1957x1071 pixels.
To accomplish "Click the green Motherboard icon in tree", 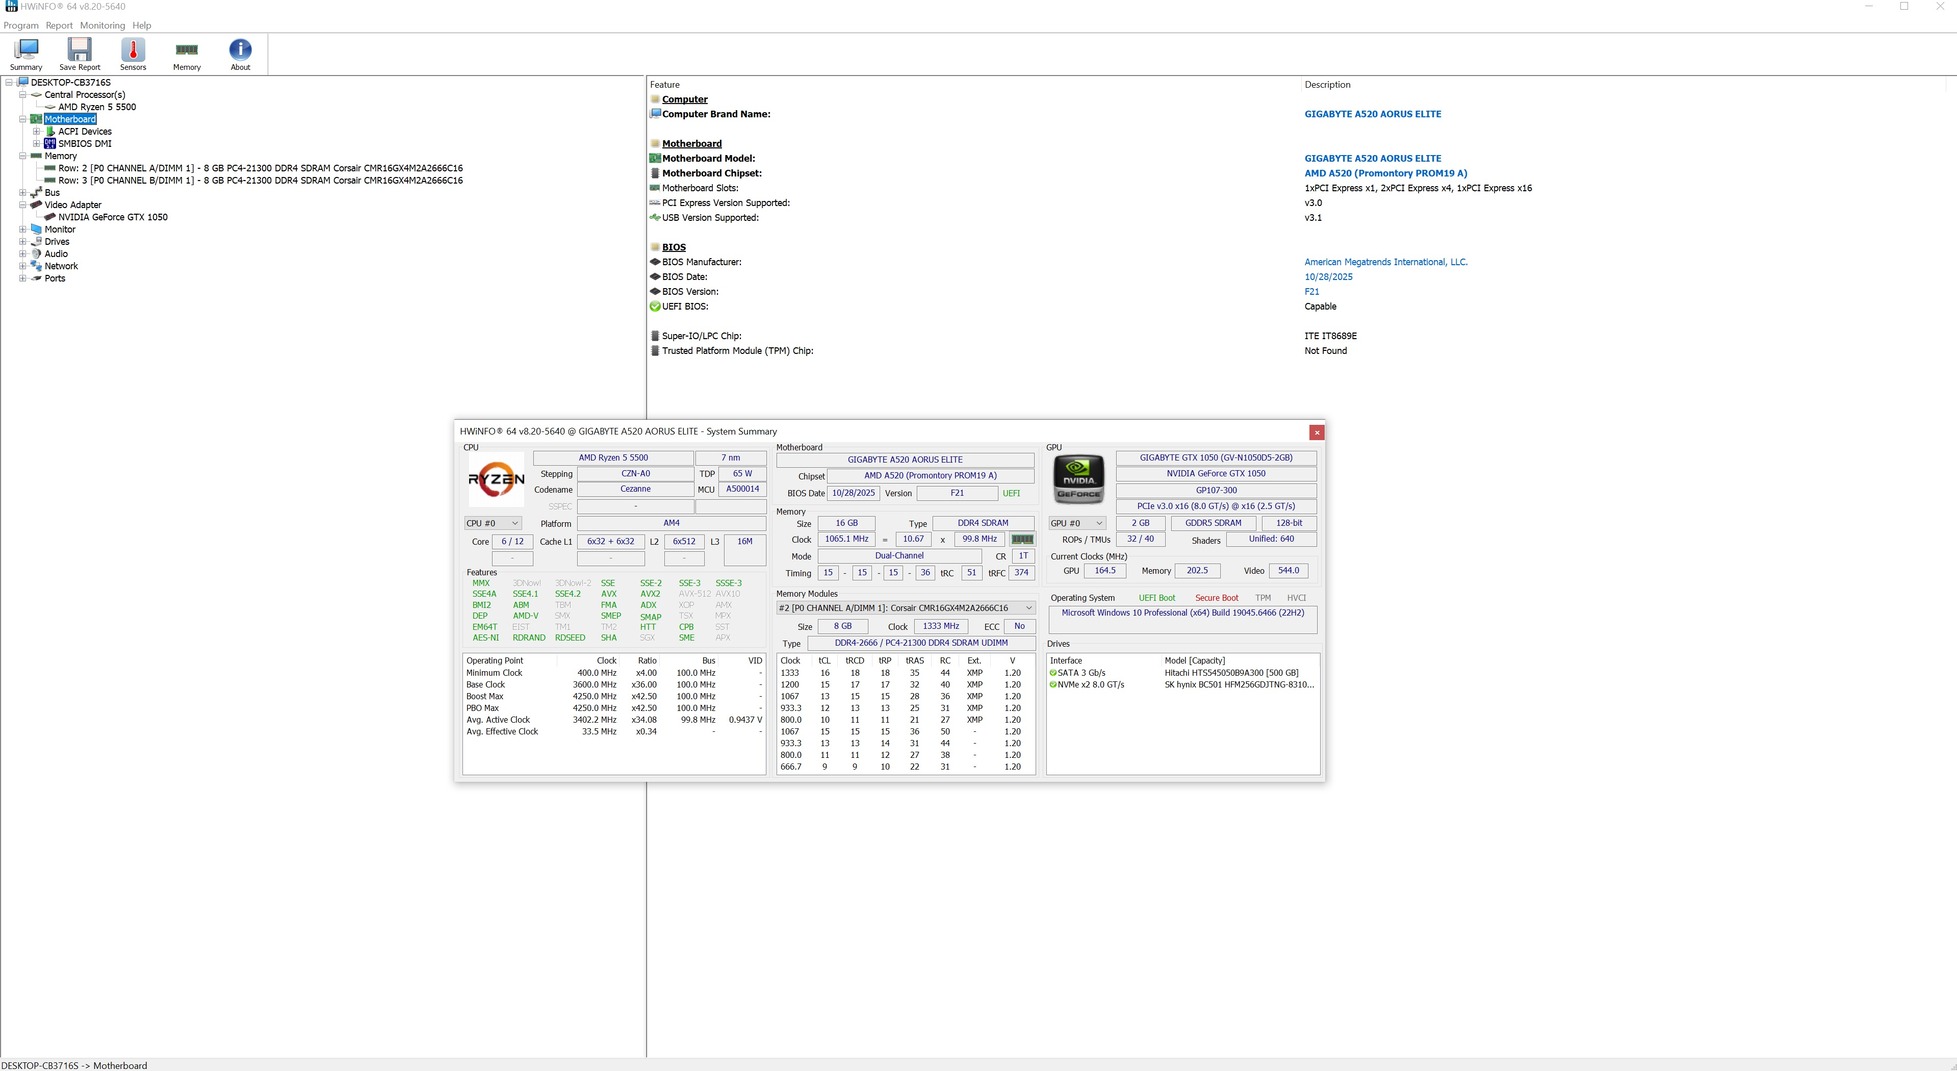I will tap(37, 119).
